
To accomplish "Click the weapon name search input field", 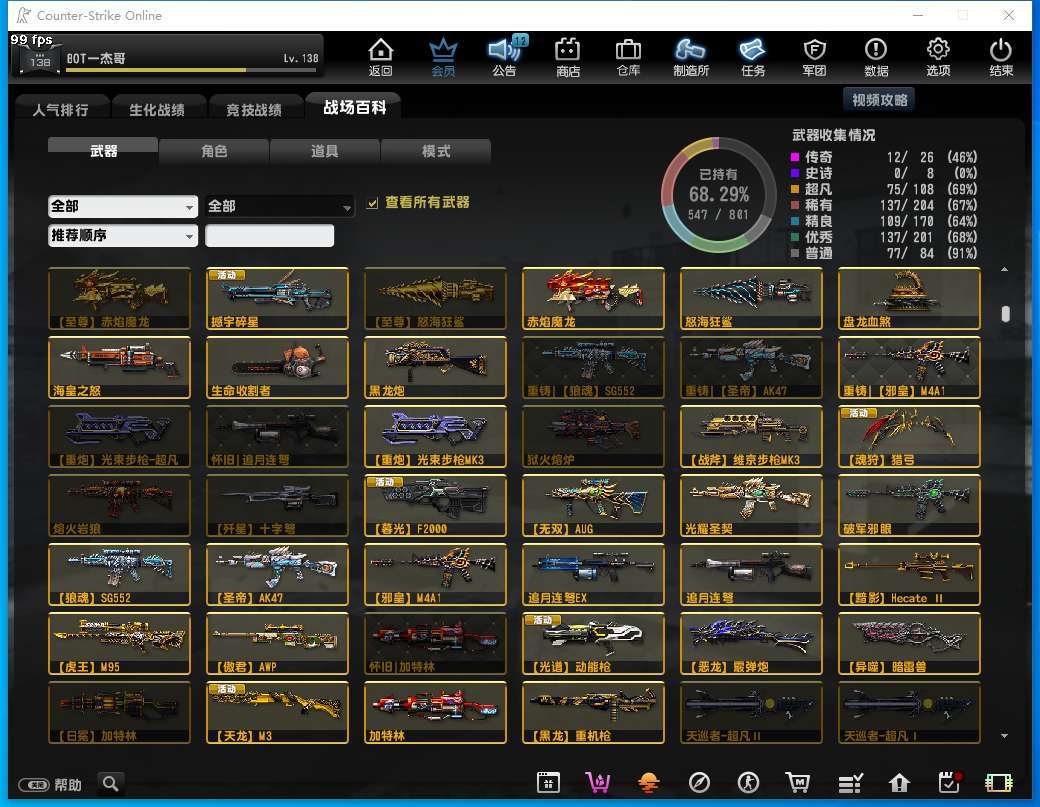I will (269, 236).
